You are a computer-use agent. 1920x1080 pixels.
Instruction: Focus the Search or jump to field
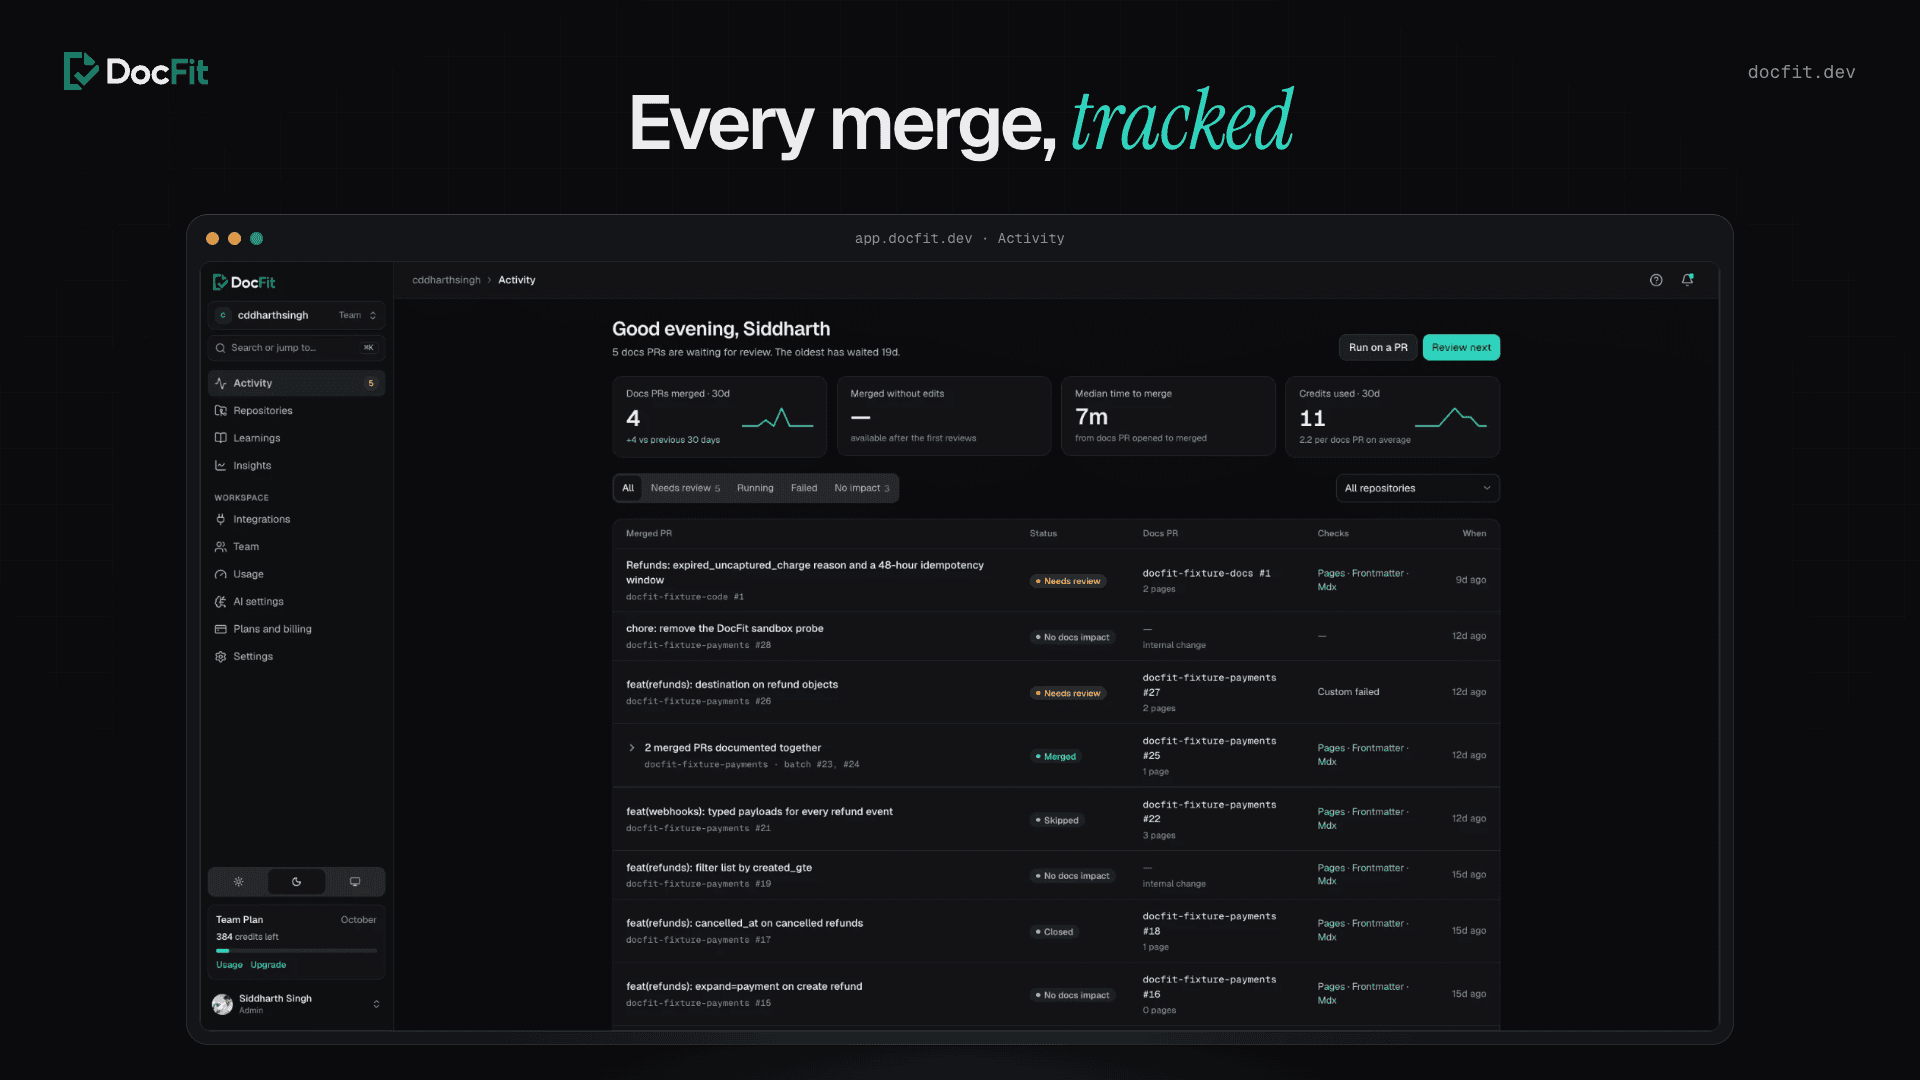(296, 348)
